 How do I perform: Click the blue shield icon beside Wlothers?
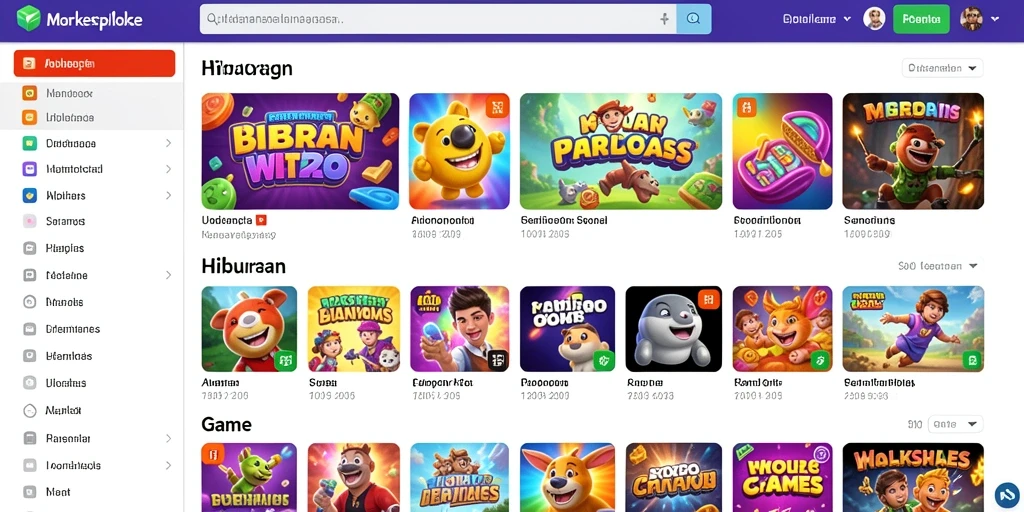click(x=29, y=195)
